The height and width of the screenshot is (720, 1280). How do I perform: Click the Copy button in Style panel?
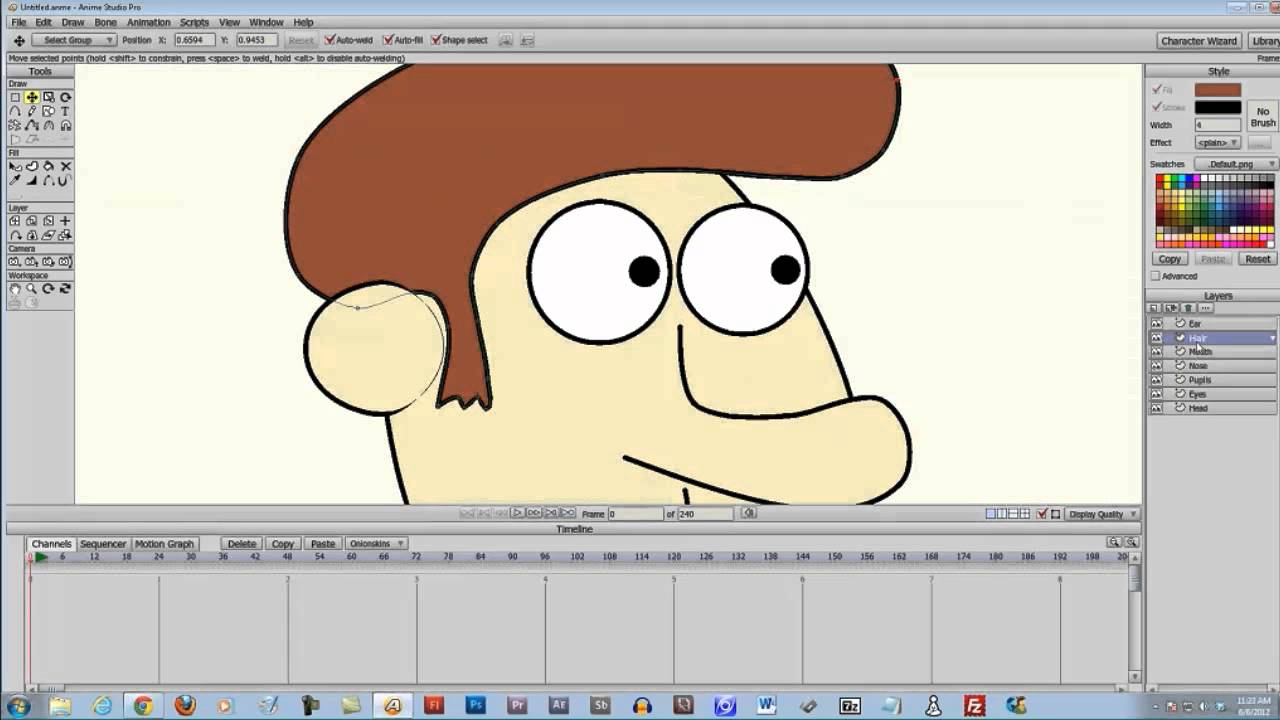[x=1170, y=259]
